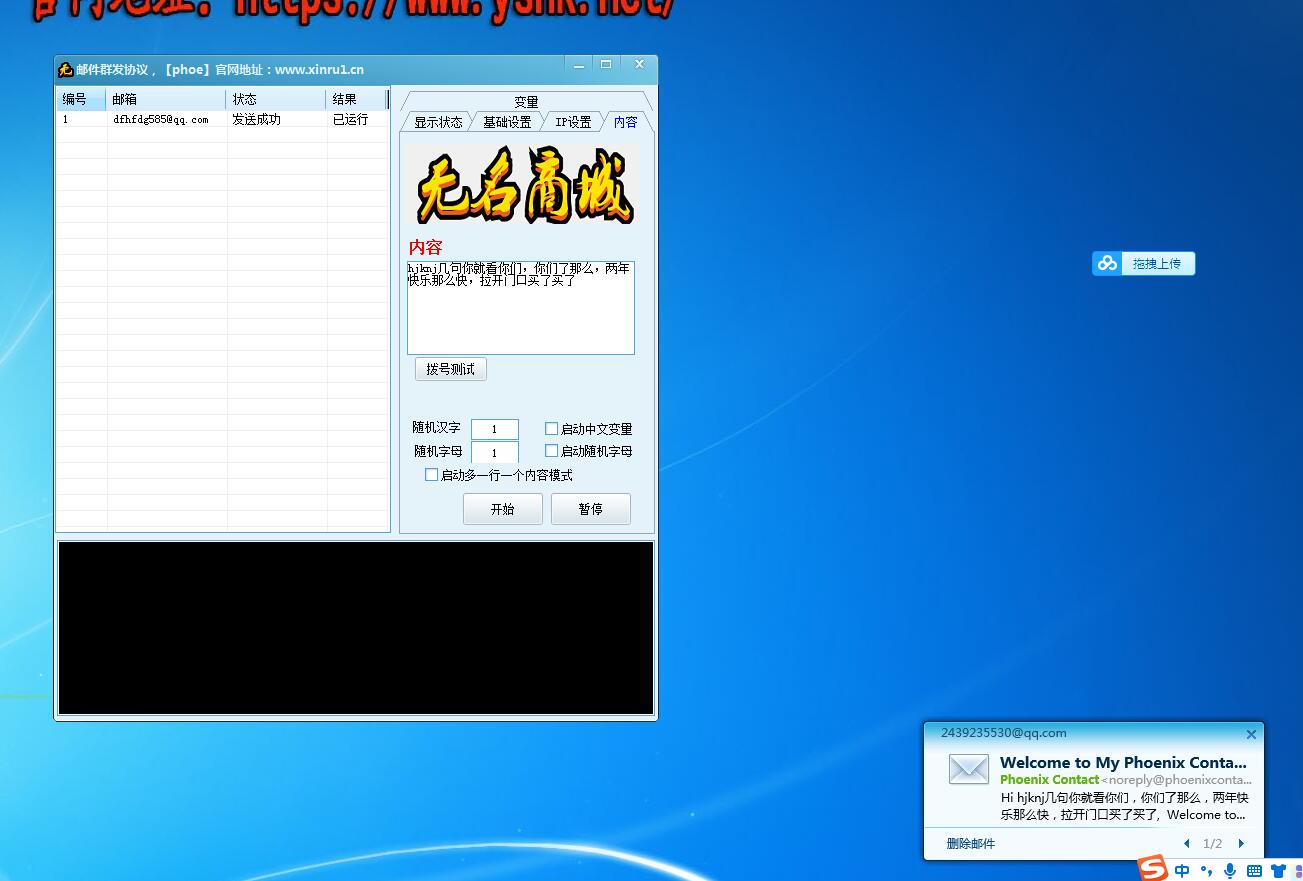This screenshot has height=881, width=1303.
Task: Open the 基础设置 tab
Action: [x=507, y=122]
